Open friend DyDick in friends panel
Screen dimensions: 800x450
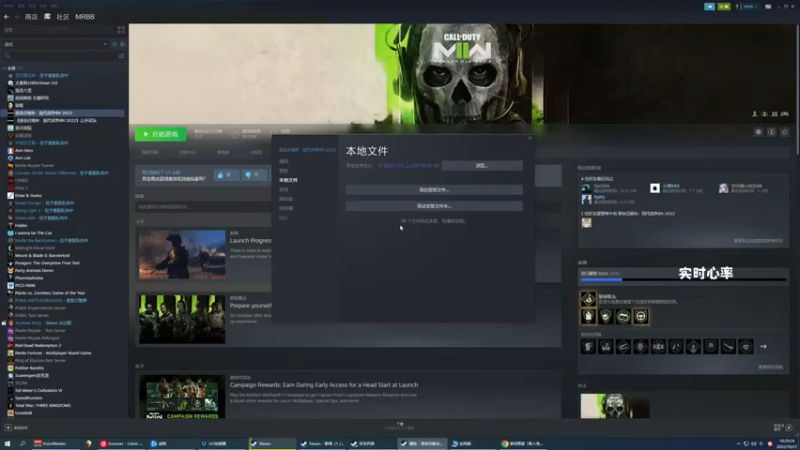602,186
